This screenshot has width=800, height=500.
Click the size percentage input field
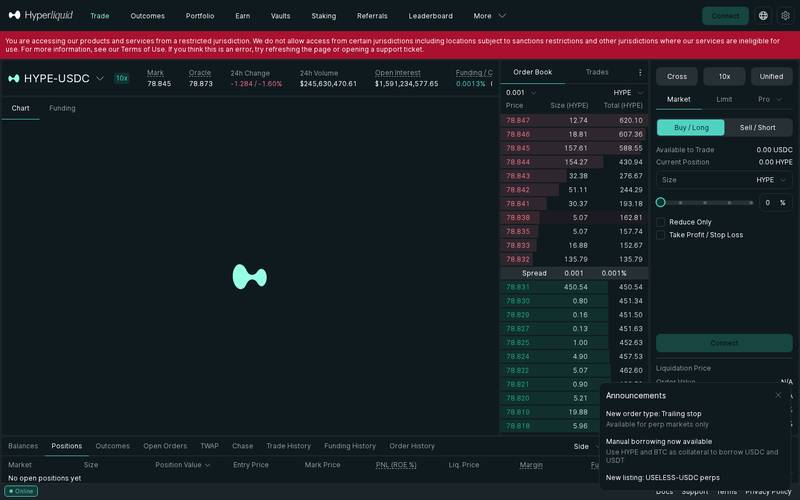[775, 203]
